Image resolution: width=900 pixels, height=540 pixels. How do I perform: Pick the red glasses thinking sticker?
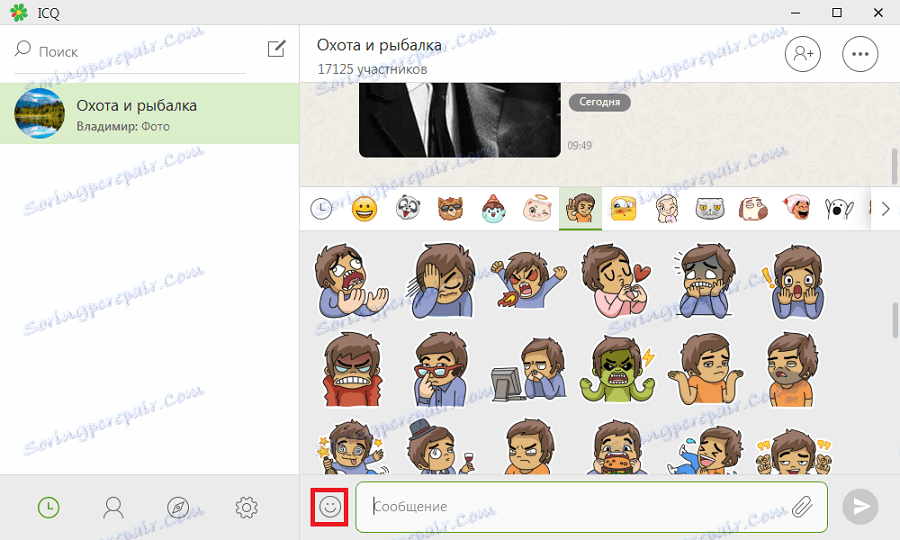pos(440,369)
